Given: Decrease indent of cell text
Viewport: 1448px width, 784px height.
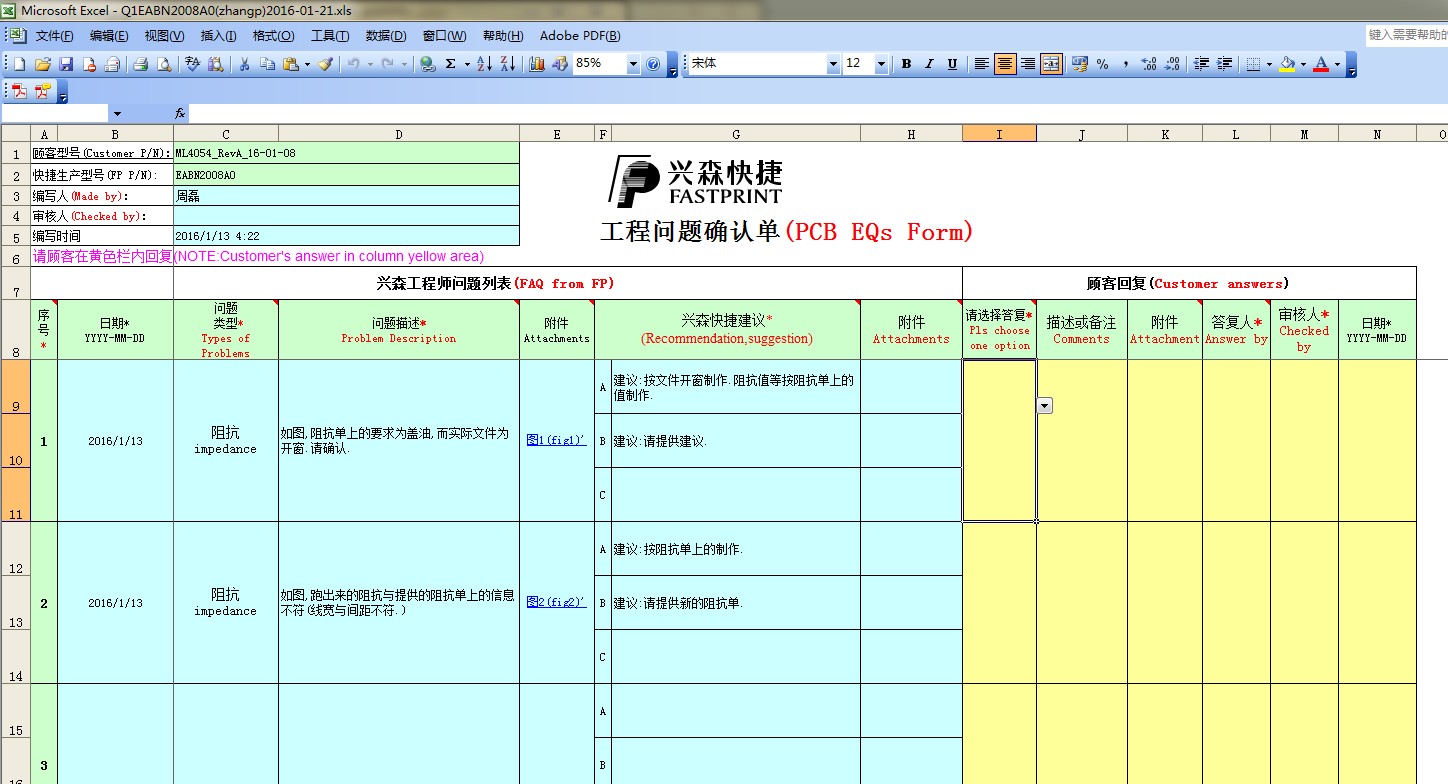Looking at the screenshot, I should click(1201, 64).
